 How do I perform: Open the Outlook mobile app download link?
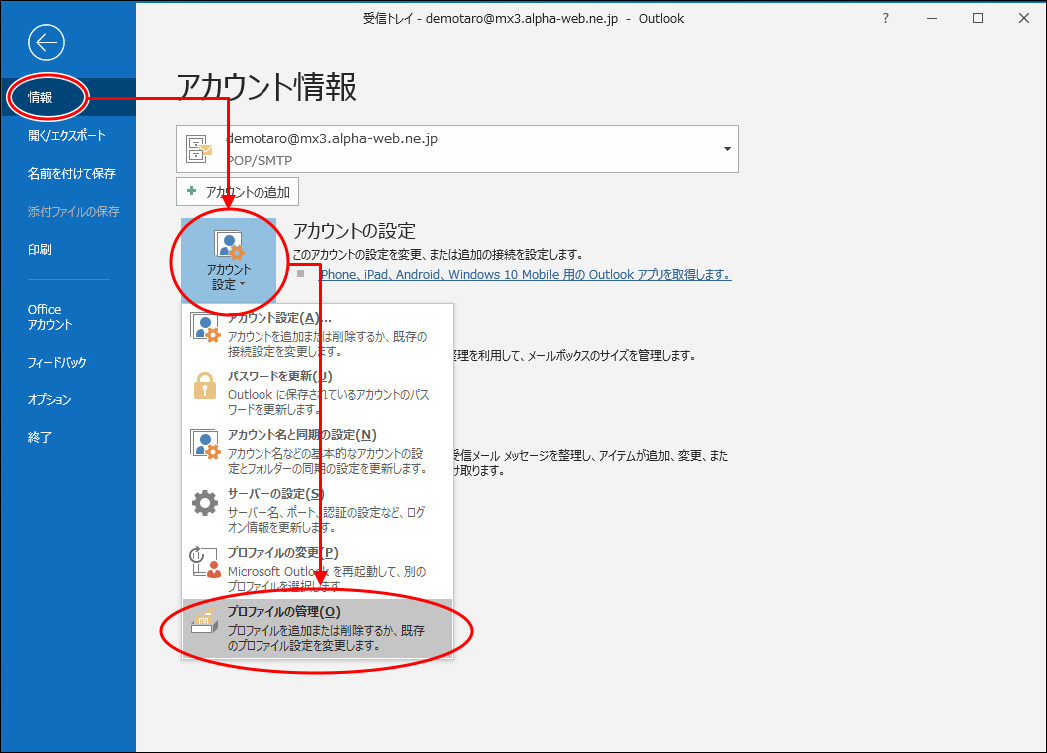(x=526, y=274)
